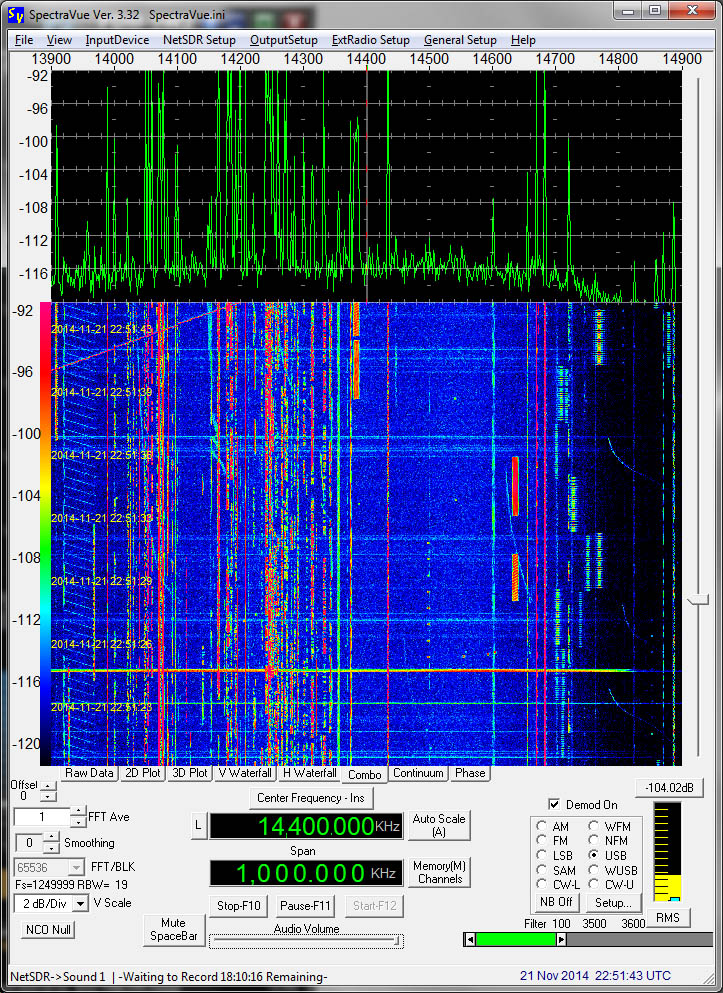Open the Help menu
This screenshot has height=993, width=723.
523,40
